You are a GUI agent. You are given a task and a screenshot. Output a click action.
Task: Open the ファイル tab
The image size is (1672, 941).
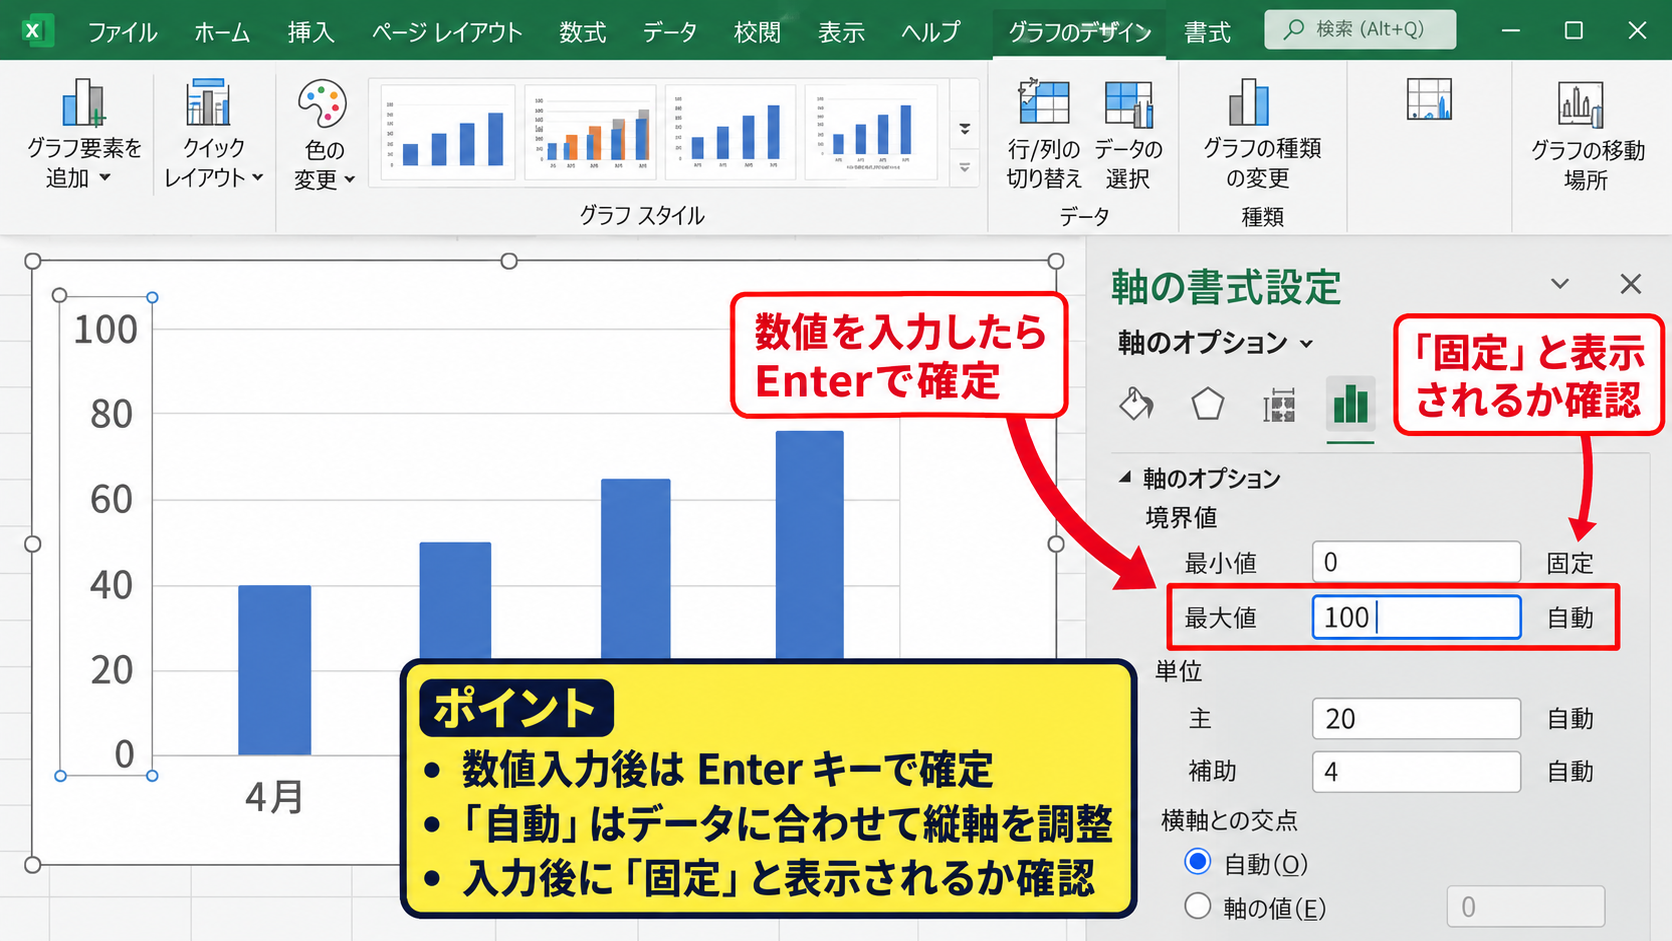[x=122, y=32]
